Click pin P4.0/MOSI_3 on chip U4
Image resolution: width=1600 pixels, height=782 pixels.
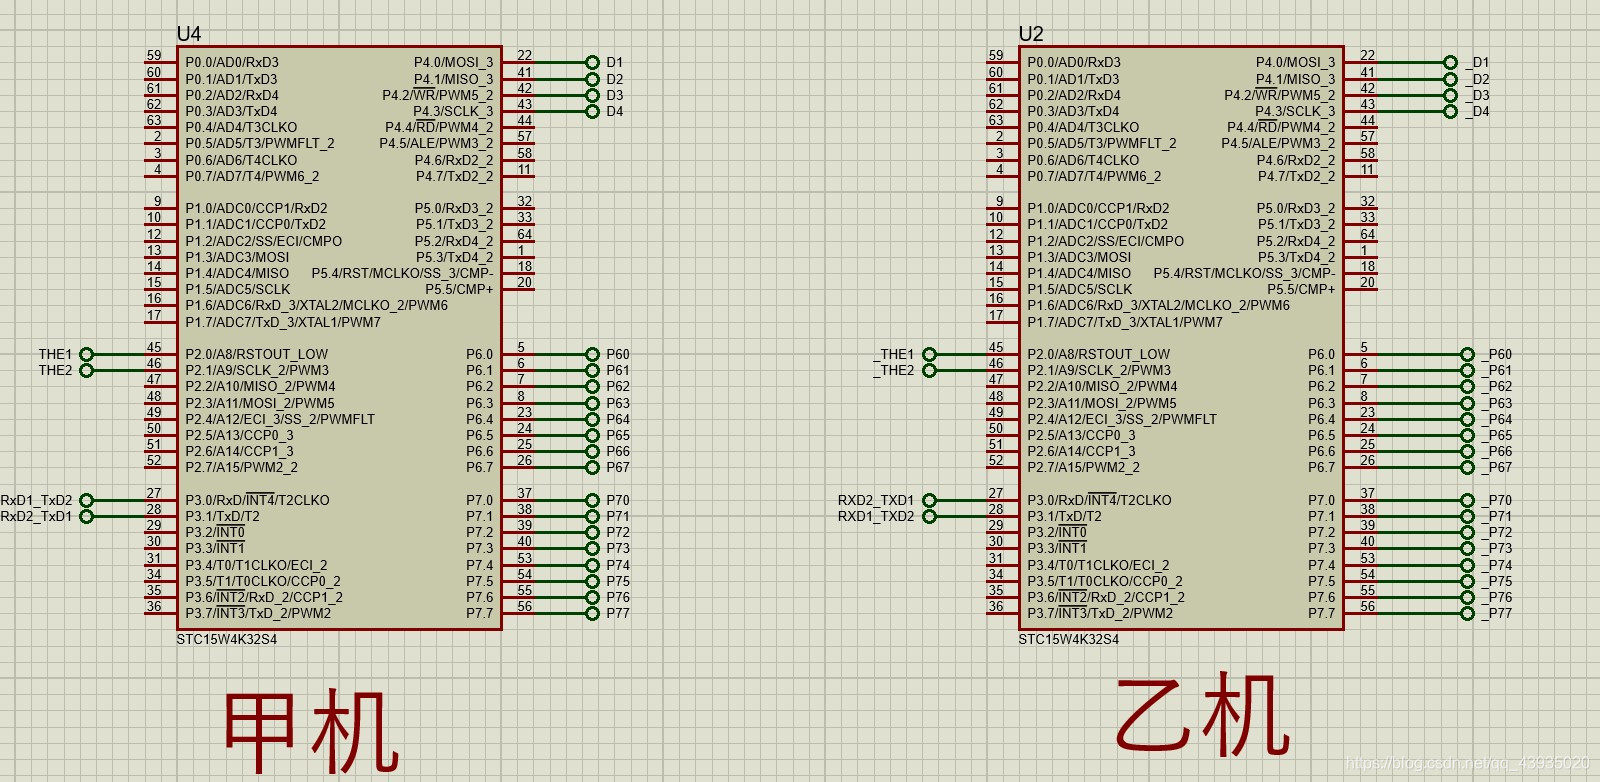(x=454, y=62)
